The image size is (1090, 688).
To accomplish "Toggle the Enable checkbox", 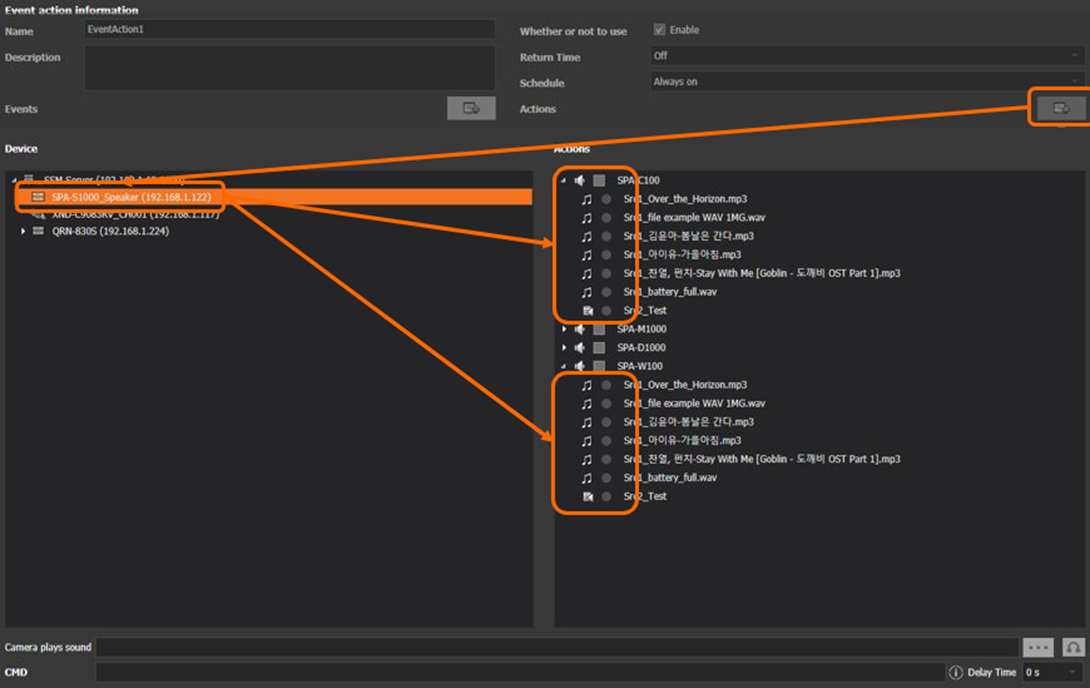I will 659,30.
